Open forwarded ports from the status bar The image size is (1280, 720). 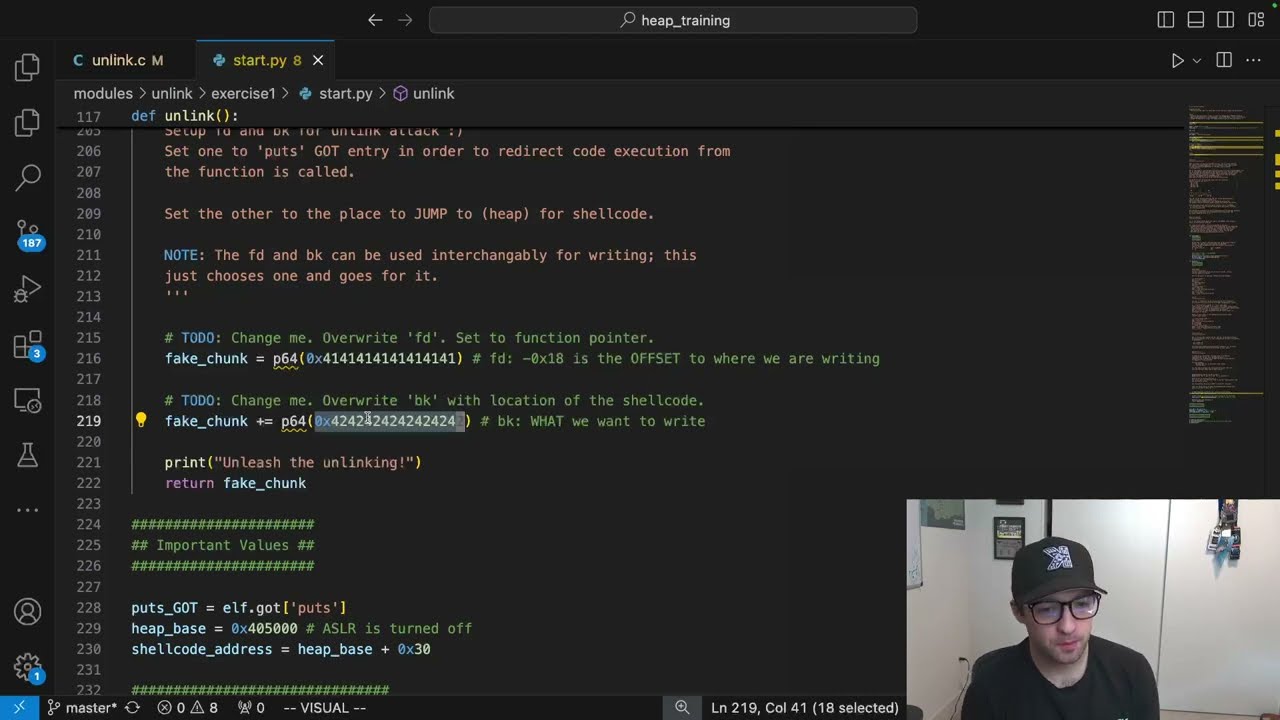point(251,708)
